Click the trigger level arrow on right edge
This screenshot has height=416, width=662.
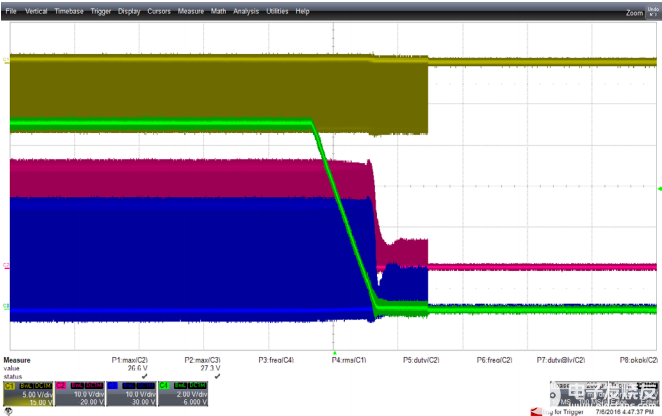(658, 188)
